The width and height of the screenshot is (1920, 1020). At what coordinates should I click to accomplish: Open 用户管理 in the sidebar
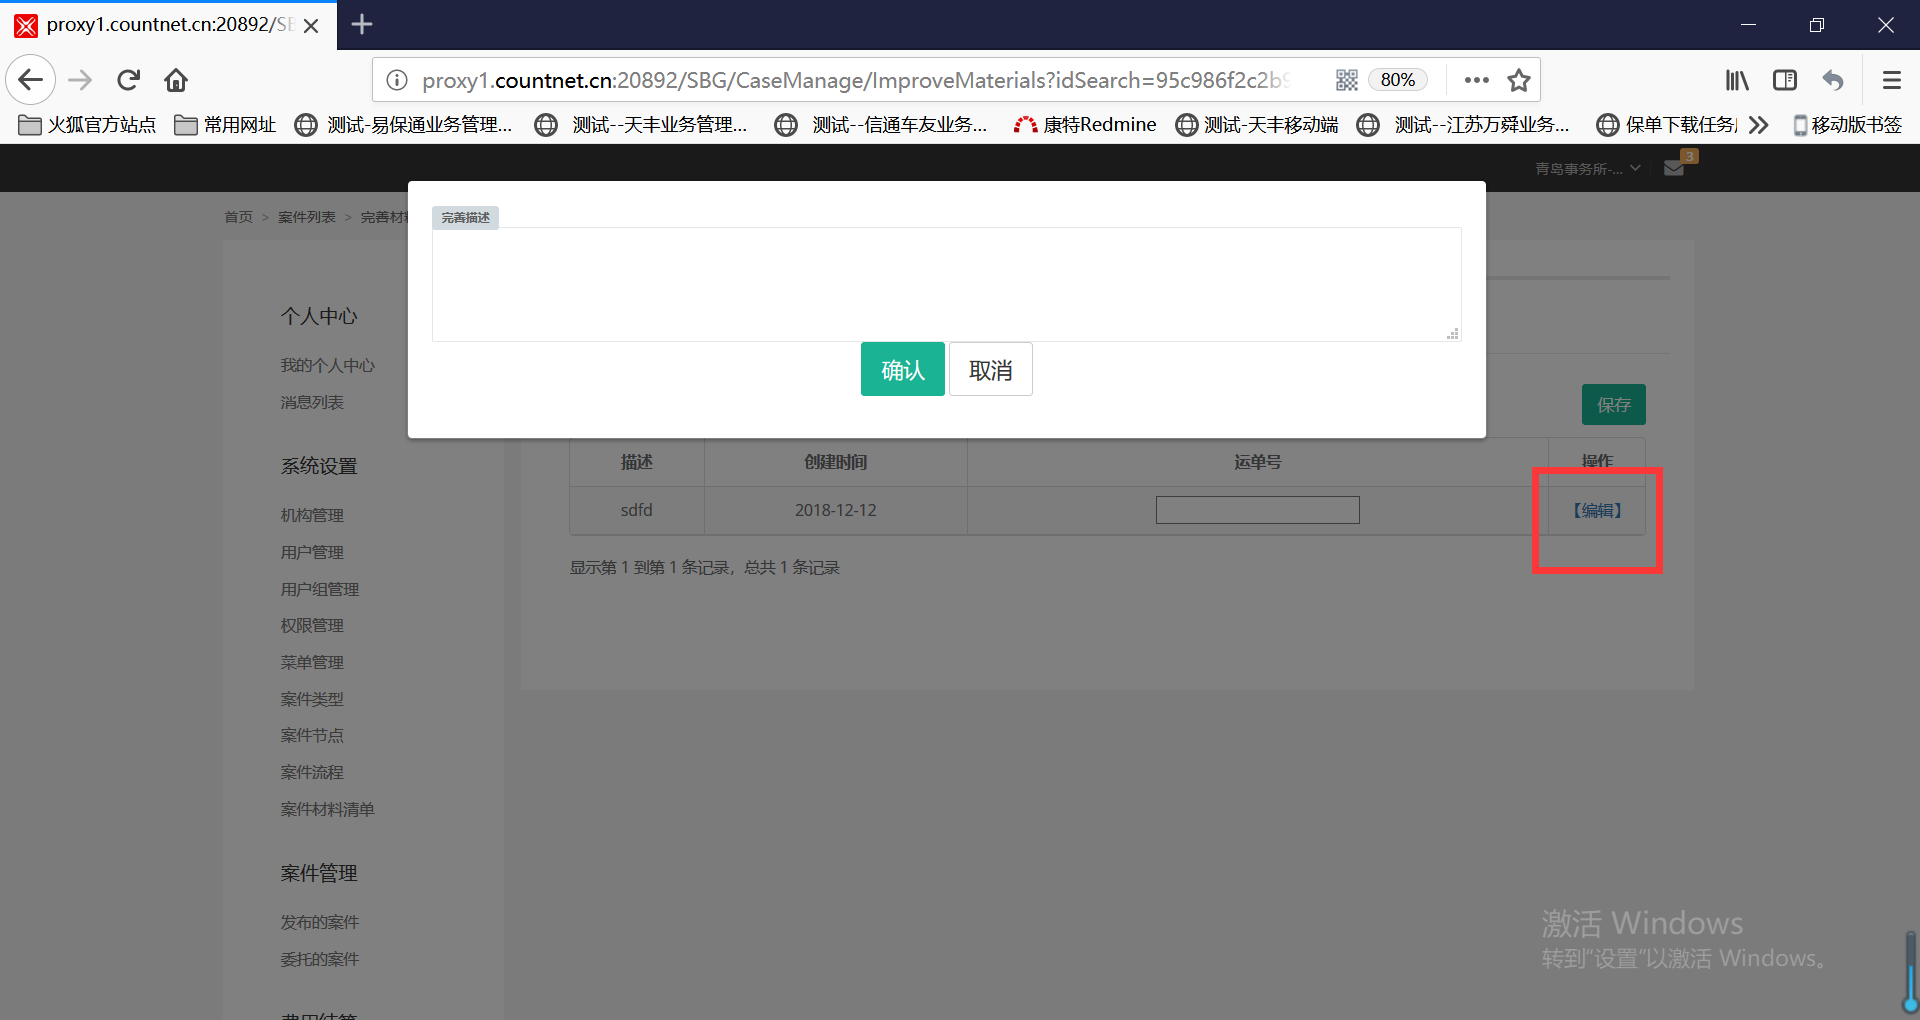(312, 553)
